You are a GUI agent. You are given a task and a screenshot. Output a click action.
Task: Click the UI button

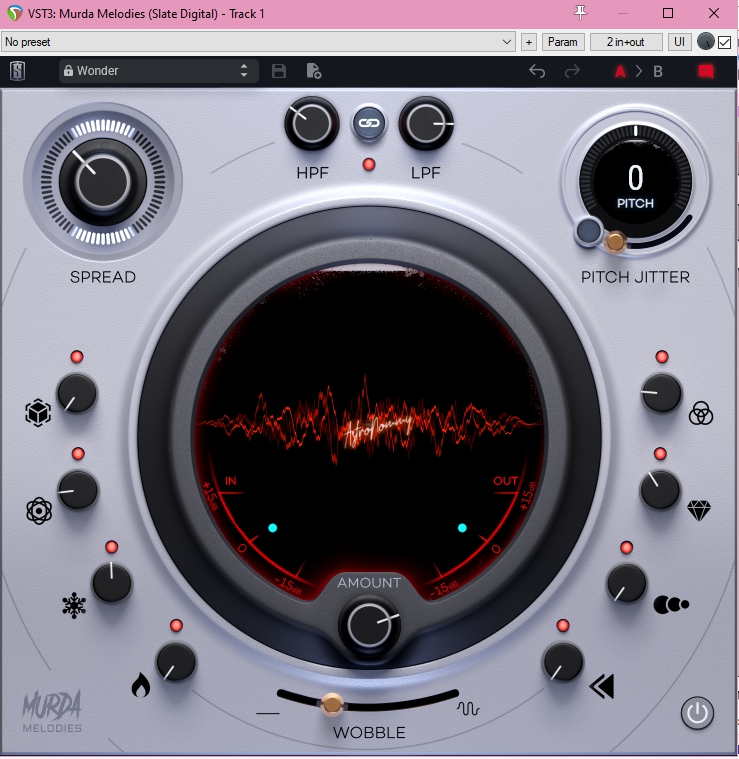tap(679, 42)
